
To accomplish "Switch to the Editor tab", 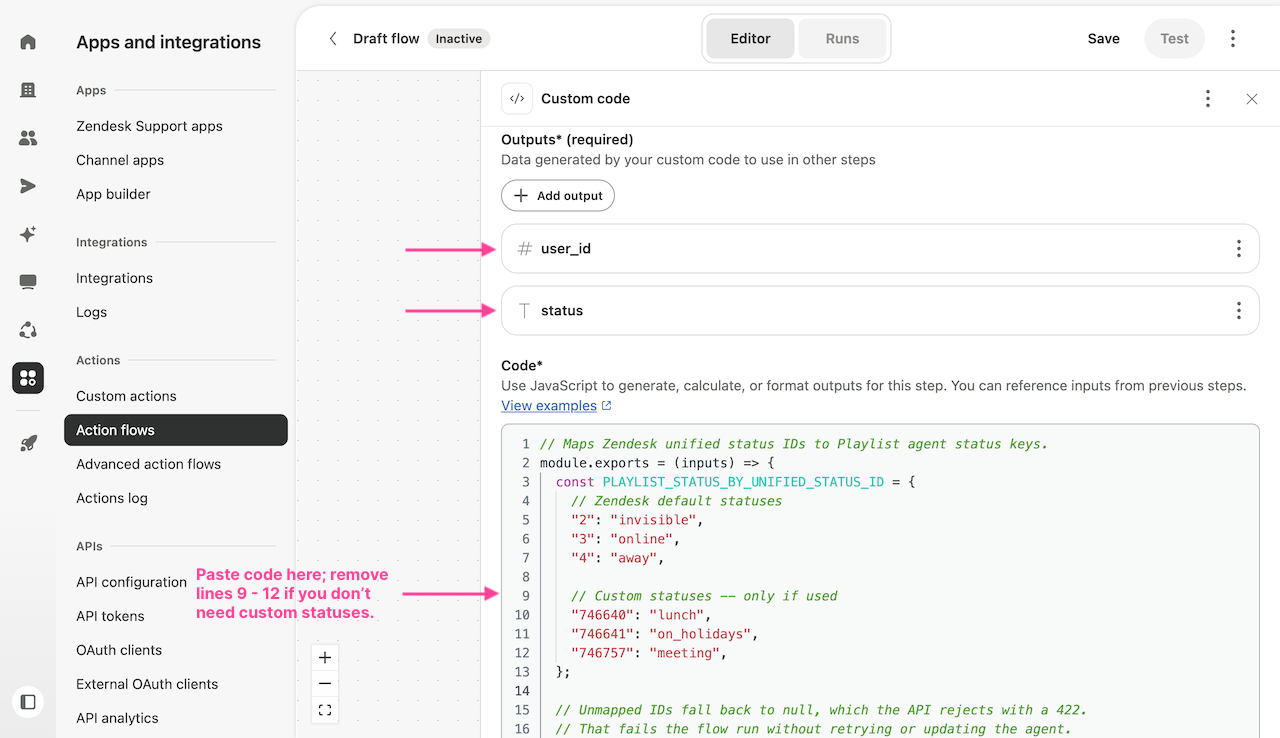I will 750,39.
